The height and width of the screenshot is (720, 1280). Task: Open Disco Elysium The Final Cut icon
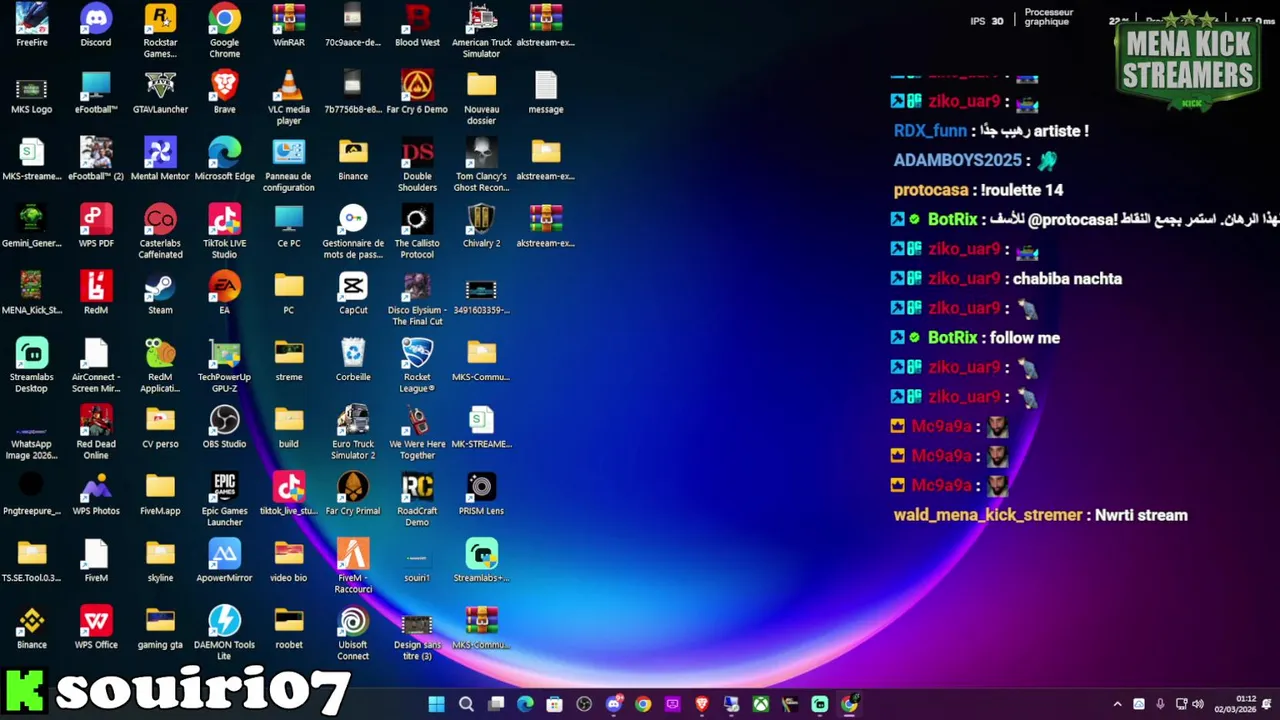417,298
